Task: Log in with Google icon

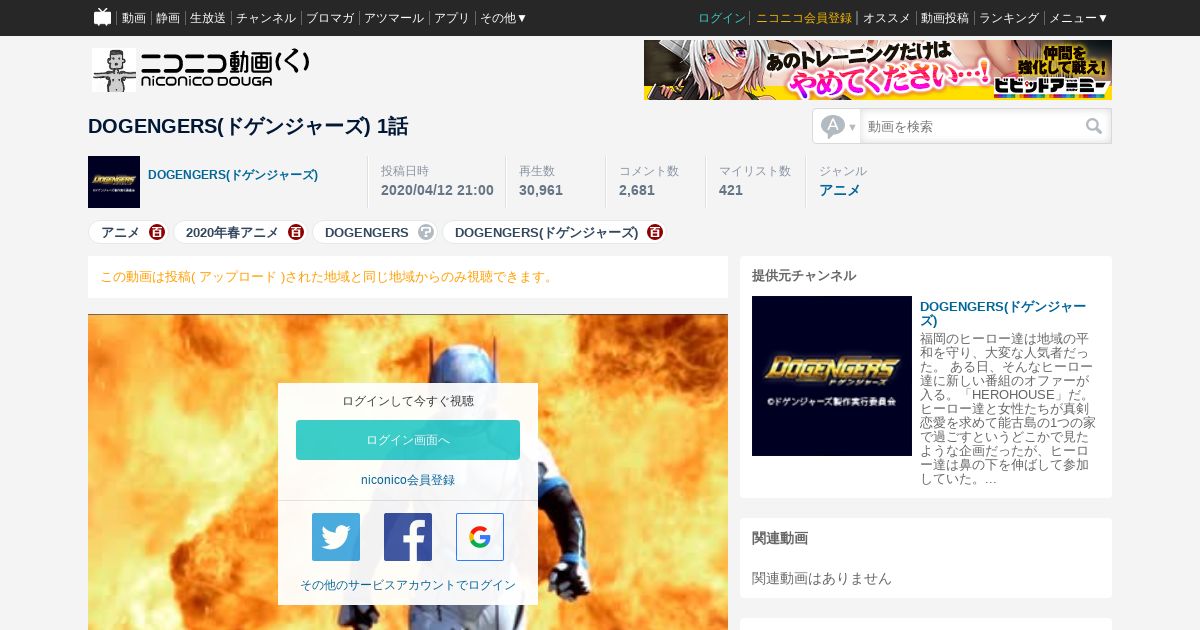Action: point(480,537)
